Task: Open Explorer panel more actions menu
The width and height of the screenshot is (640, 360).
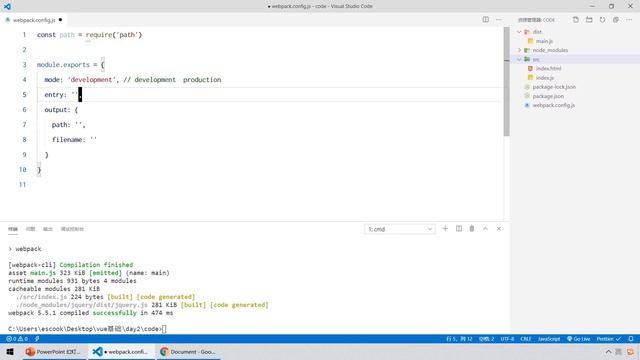Action: pos(629,20)
